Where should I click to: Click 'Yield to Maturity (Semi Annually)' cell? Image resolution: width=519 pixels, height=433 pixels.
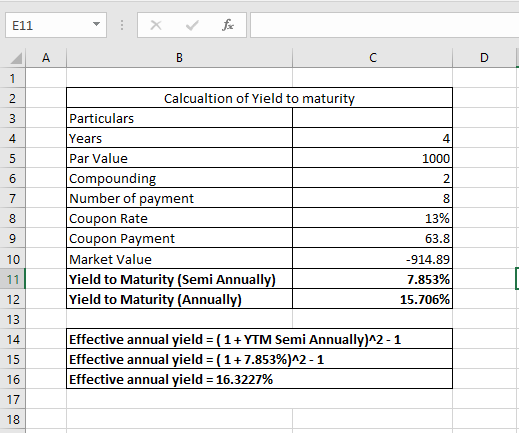click(x=179, y=279)
